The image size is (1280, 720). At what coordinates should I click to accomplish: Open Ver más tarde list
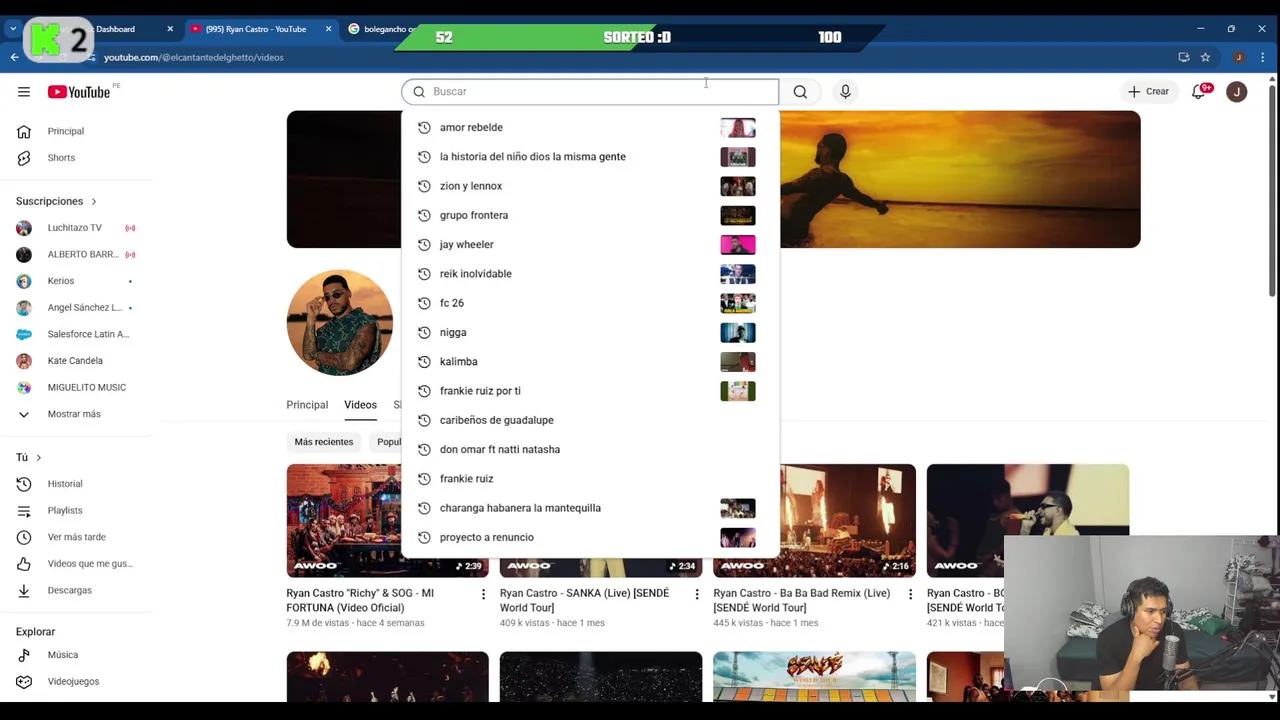76,537
